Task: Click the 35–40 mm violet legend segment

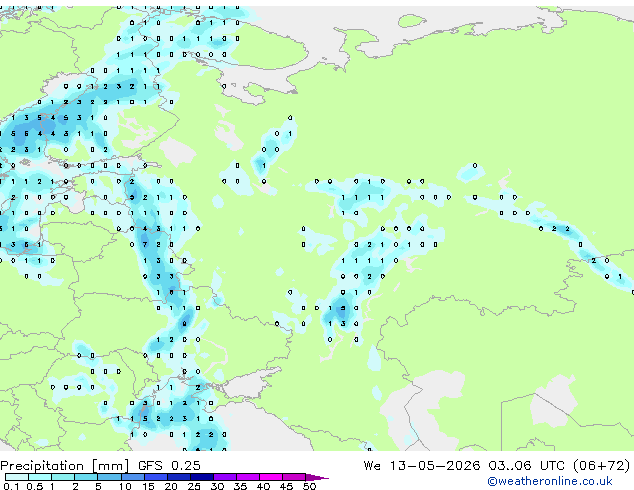Action: pyautogui.click(x=247, y=477)
